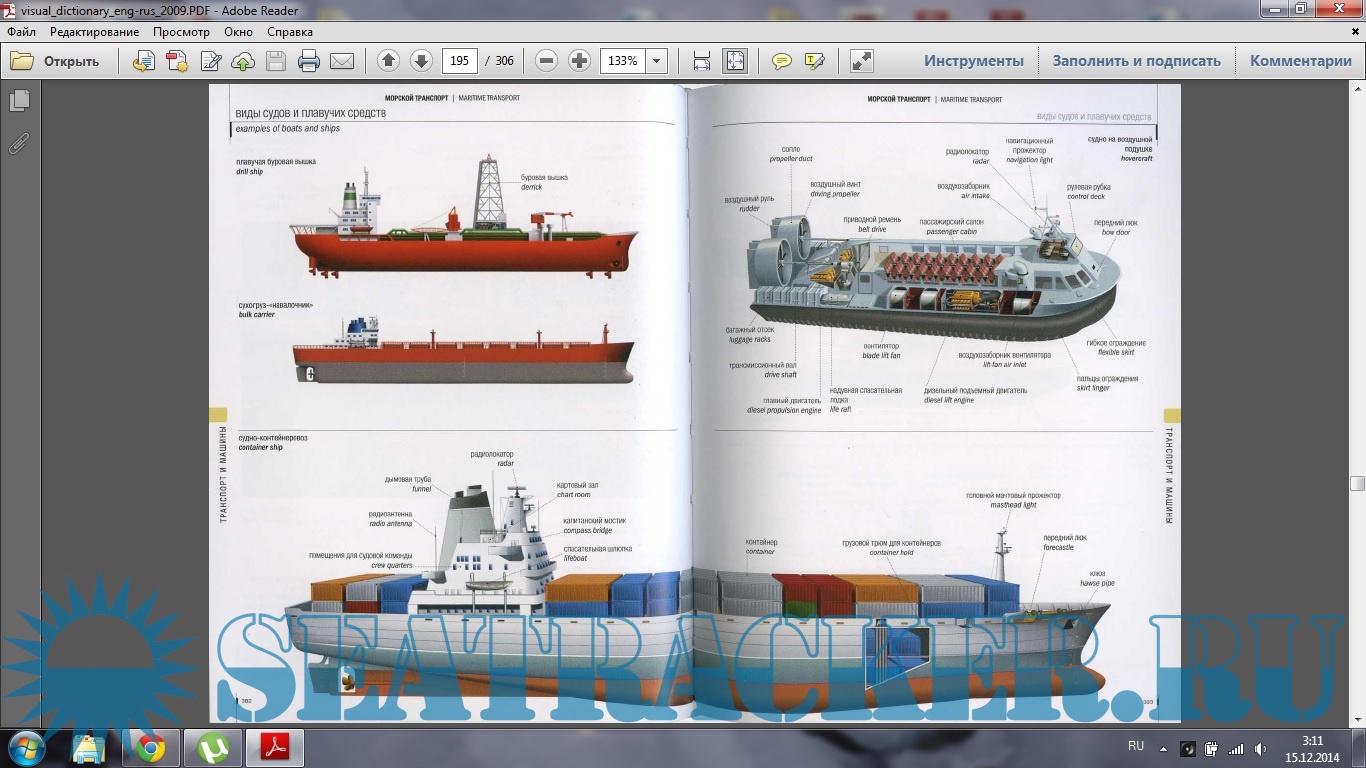1366x768 pixels.
Task: Toggle the page thumbnails panel
Action: click(x=19, y=101)
